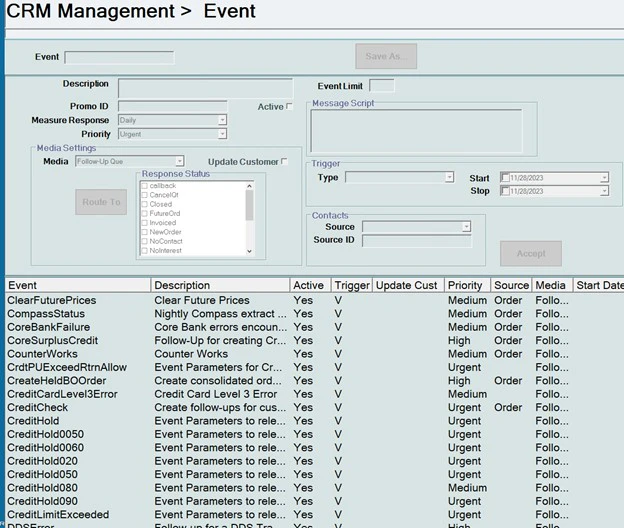Sort by the Media column header
This screenshot has width=624, height=528.
[x=552, y=285]
